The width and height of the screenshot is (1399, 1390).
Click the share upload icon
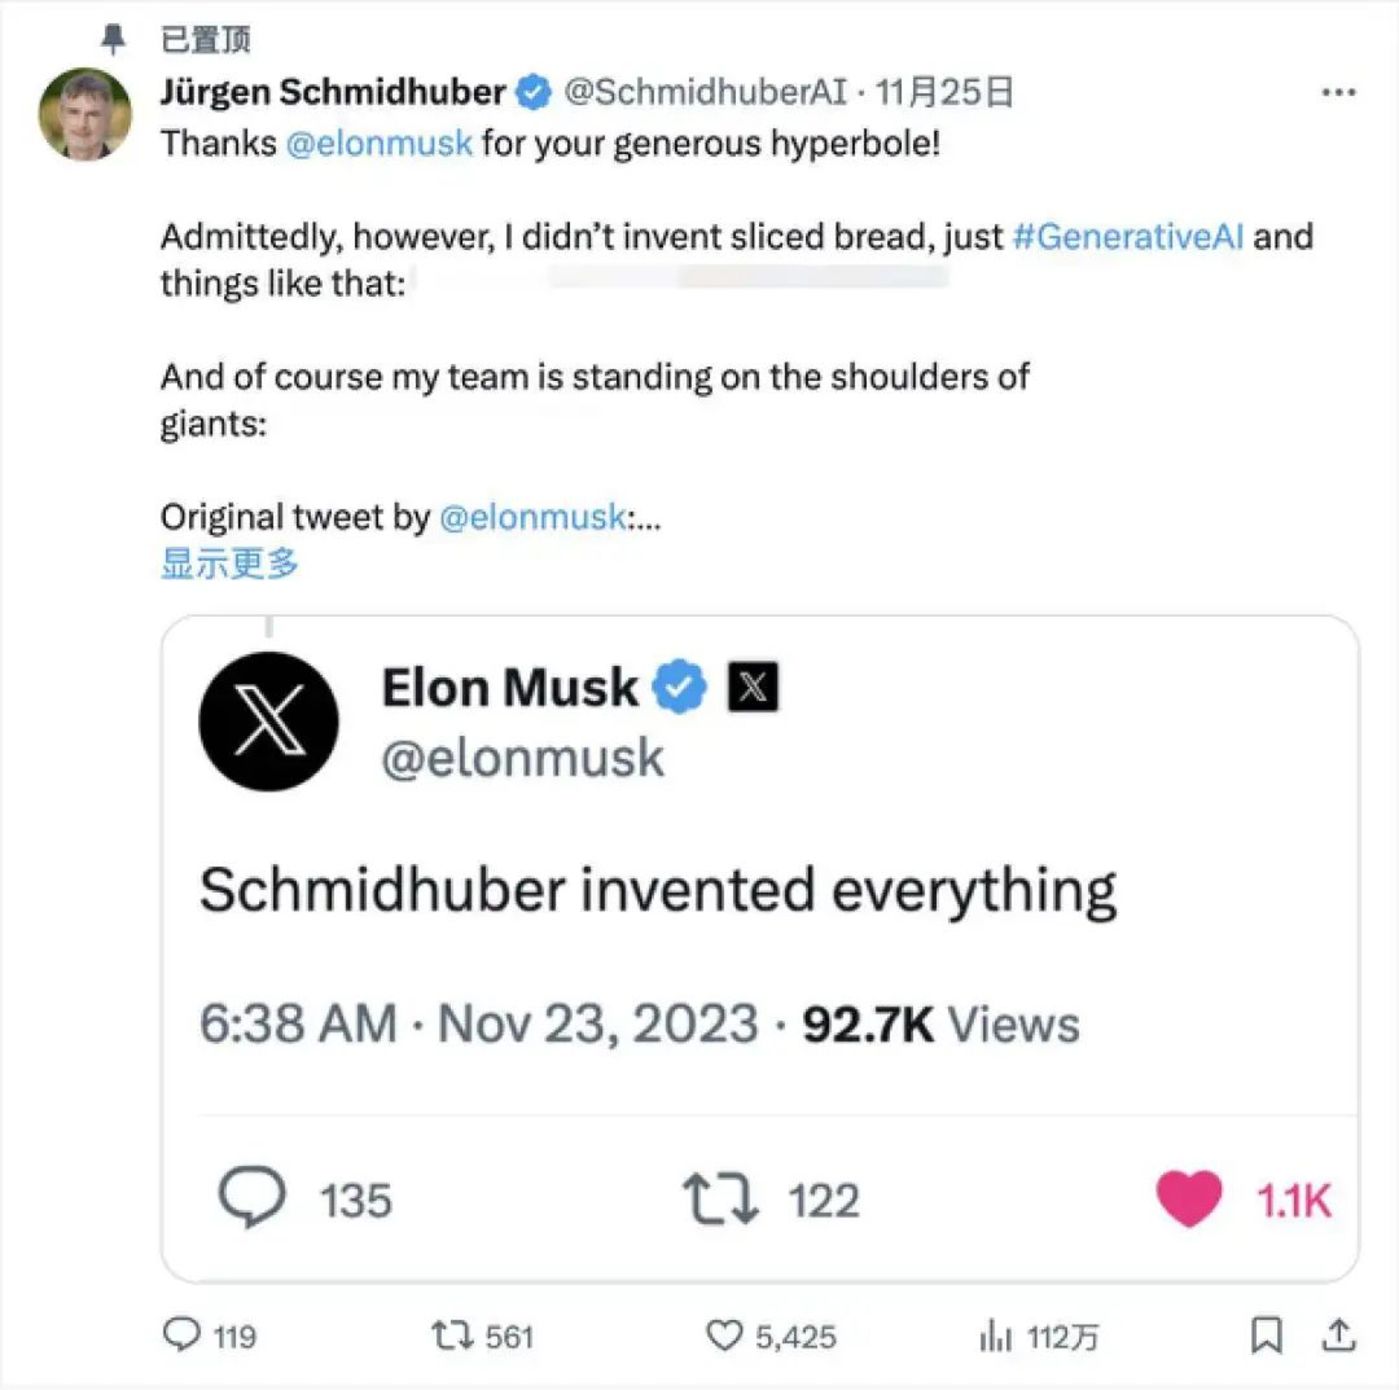(x=1338, y=1335)
